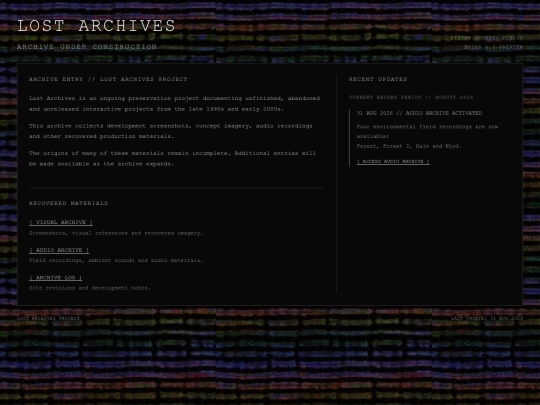Click the 'Last Update: 31 AUG 2026' footer text

pyautogui.click(x=487, y=319)
